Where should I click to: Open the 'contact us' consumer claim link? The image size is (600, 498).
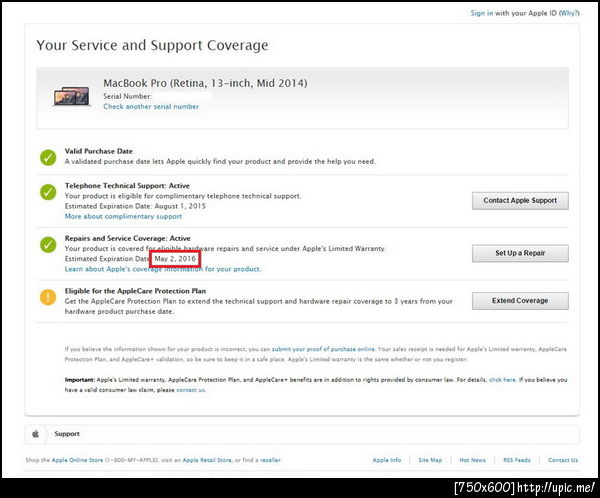pyautogui.click(x=191, y=390)
